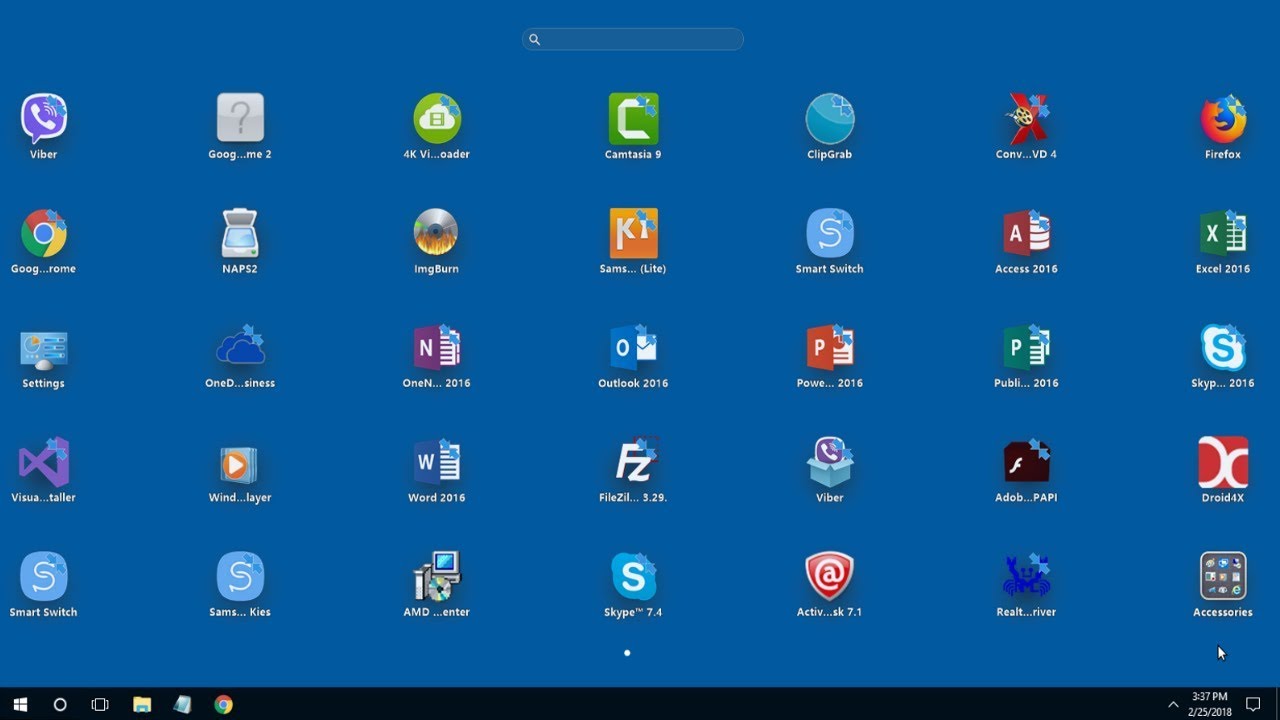Open Publisher 2016
Screen dimensions: 1280x720
1027,348
